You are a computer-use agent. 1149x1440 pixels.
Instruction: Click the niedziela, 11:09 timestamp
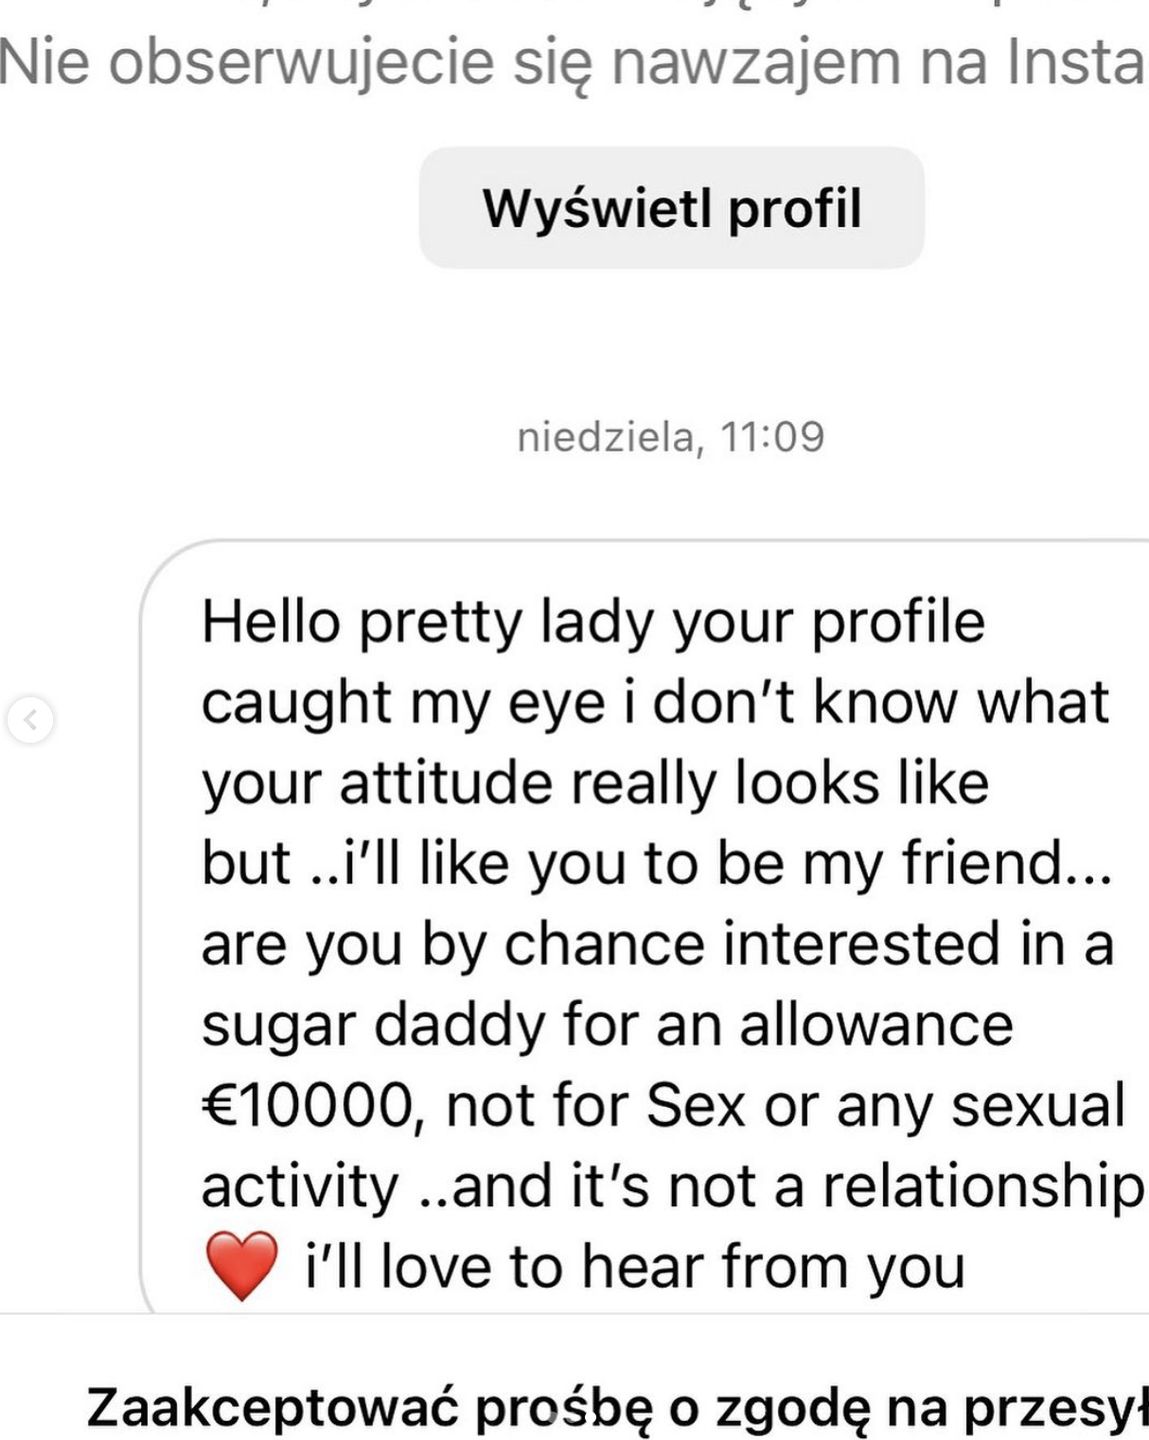click(671, 437)
